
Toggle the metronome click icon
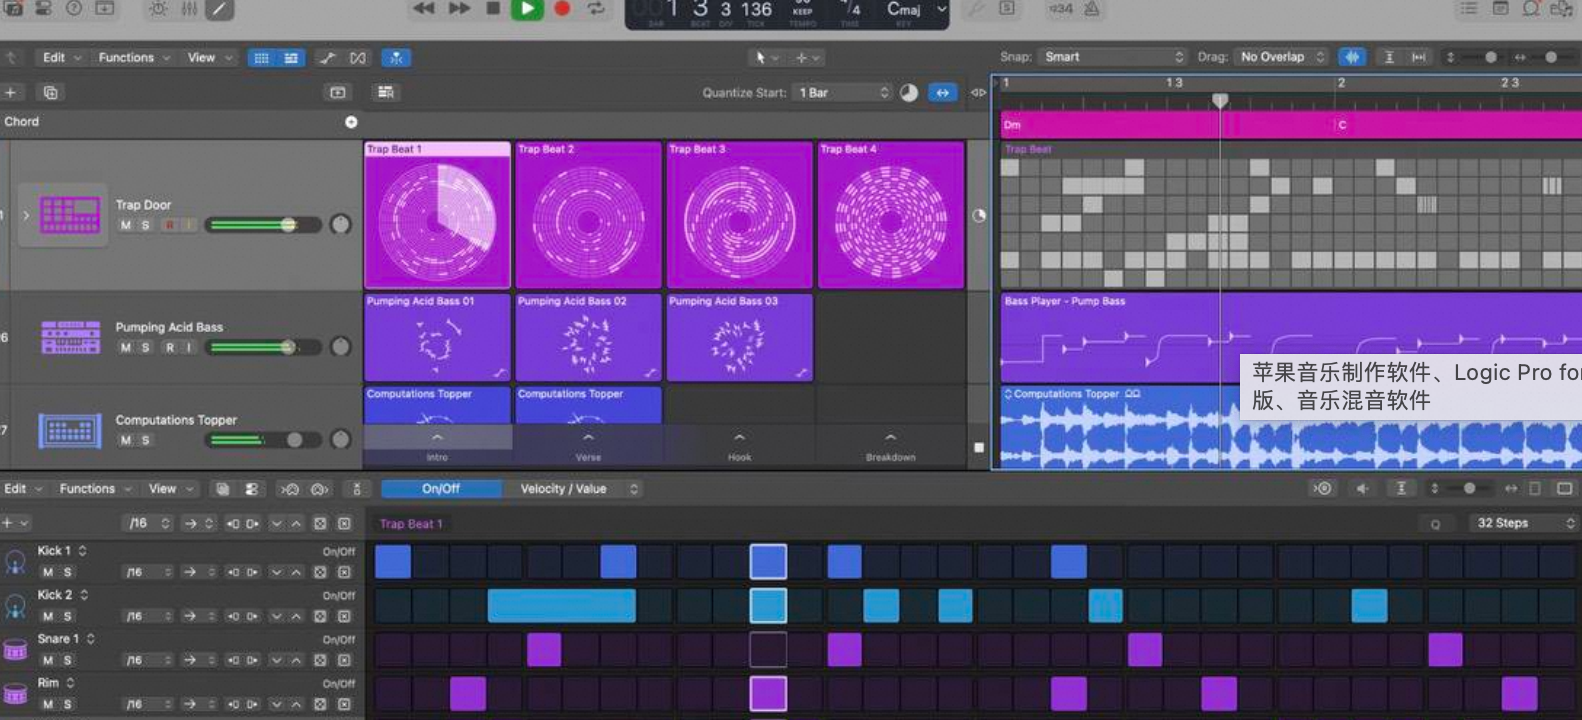(x=1092, y=9)
